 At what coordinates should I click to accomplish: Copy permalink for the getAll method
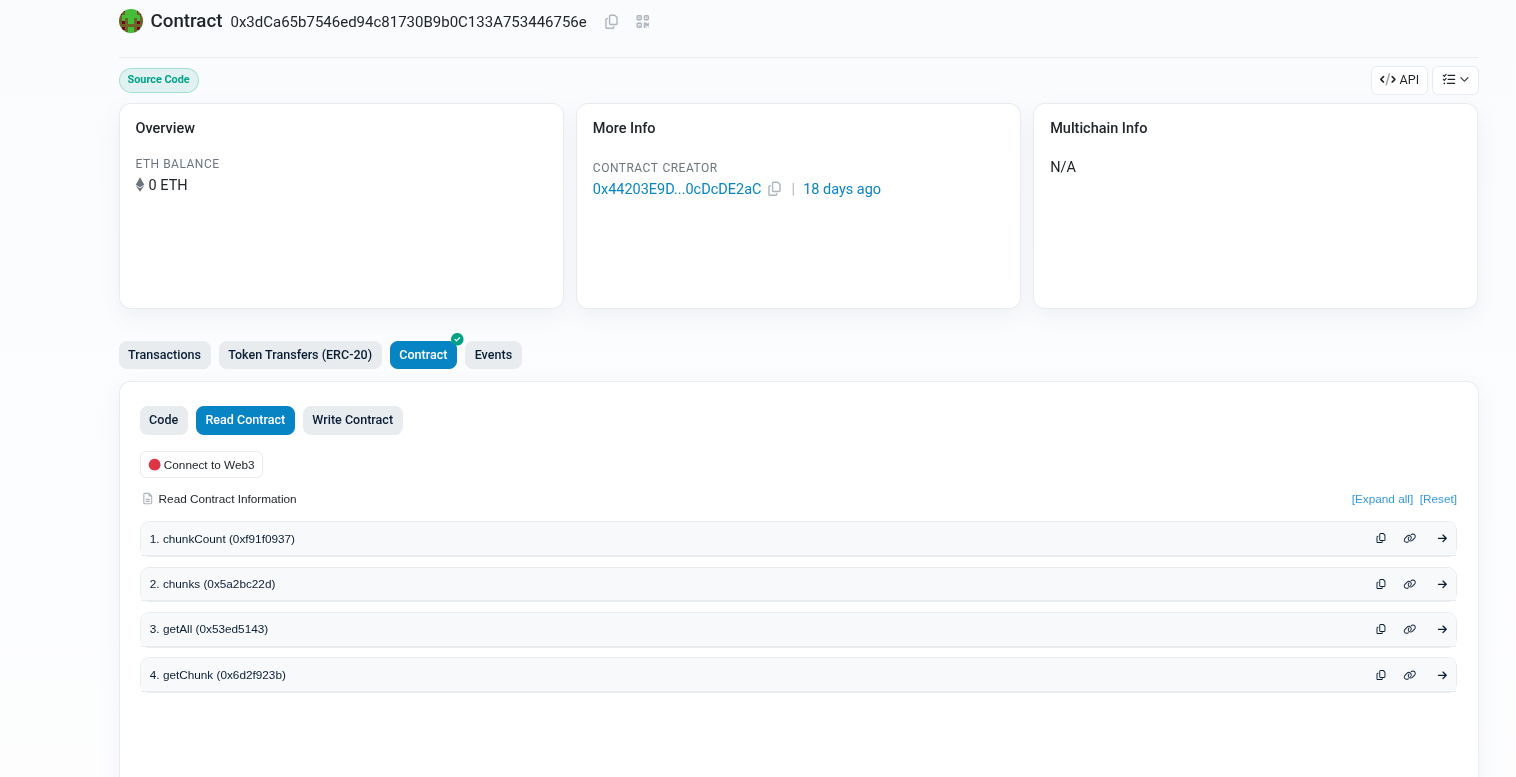click(1410, 629)
